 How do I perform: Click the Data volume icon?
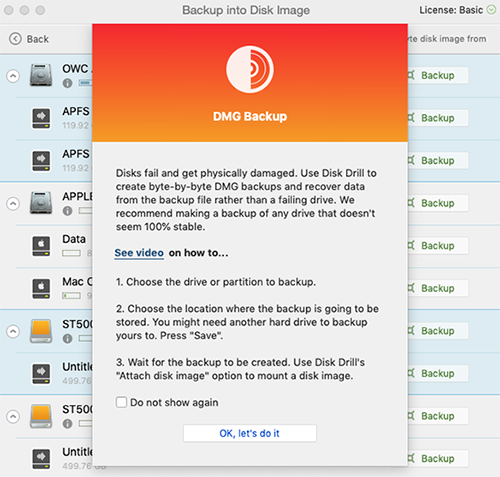(41, 246)
